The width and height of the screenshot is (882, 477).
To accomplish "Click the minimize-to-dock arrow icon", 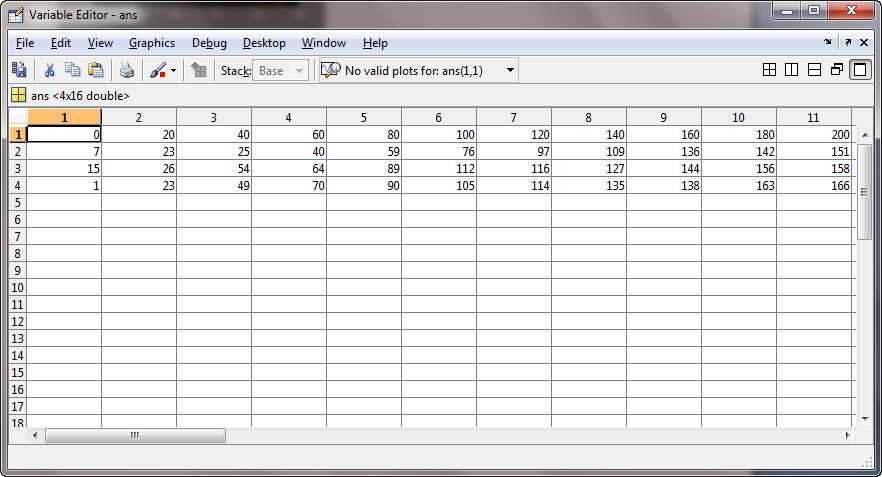I will [827, 42].
